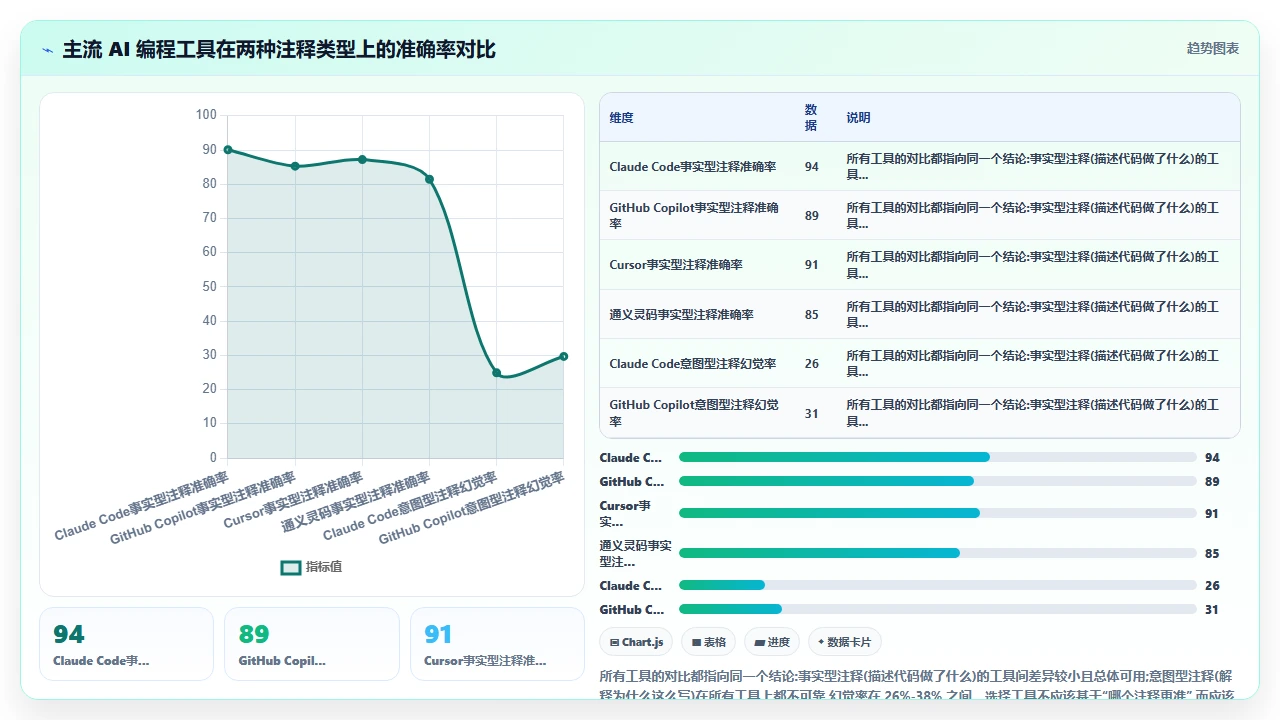Click the chart data point at value 90
Viewport: 1280px width, 720px height.
(x=228, y=149)
